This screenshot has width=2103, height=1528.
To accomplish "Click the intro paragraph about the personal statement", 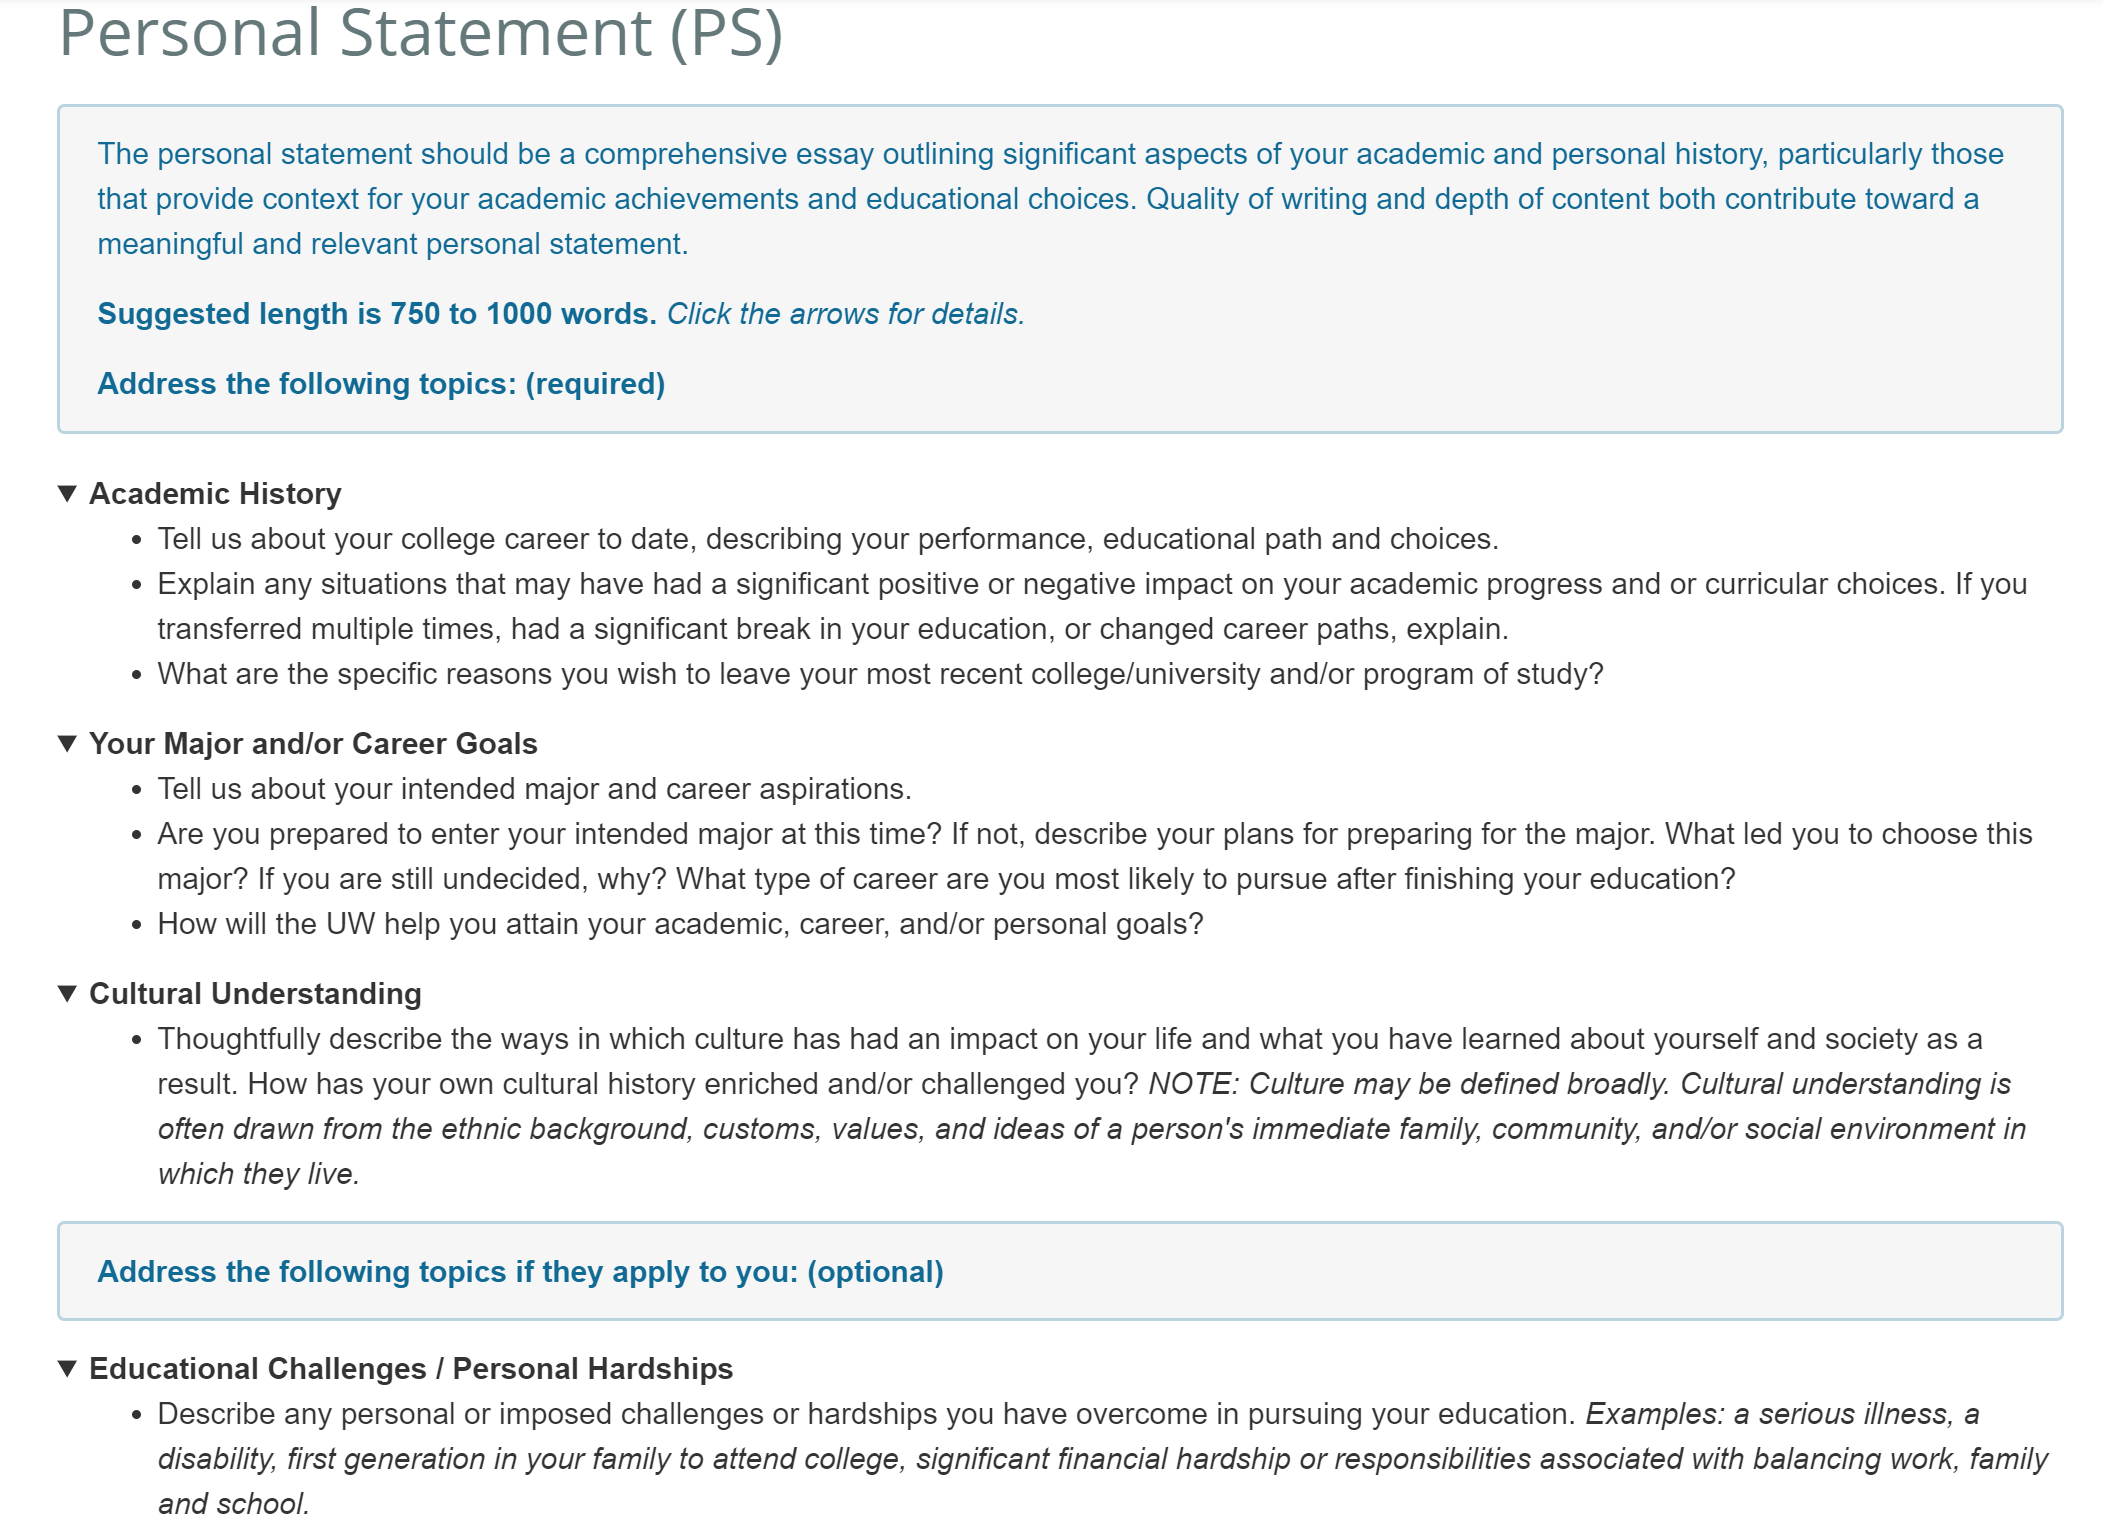I will pos(1050,199).
